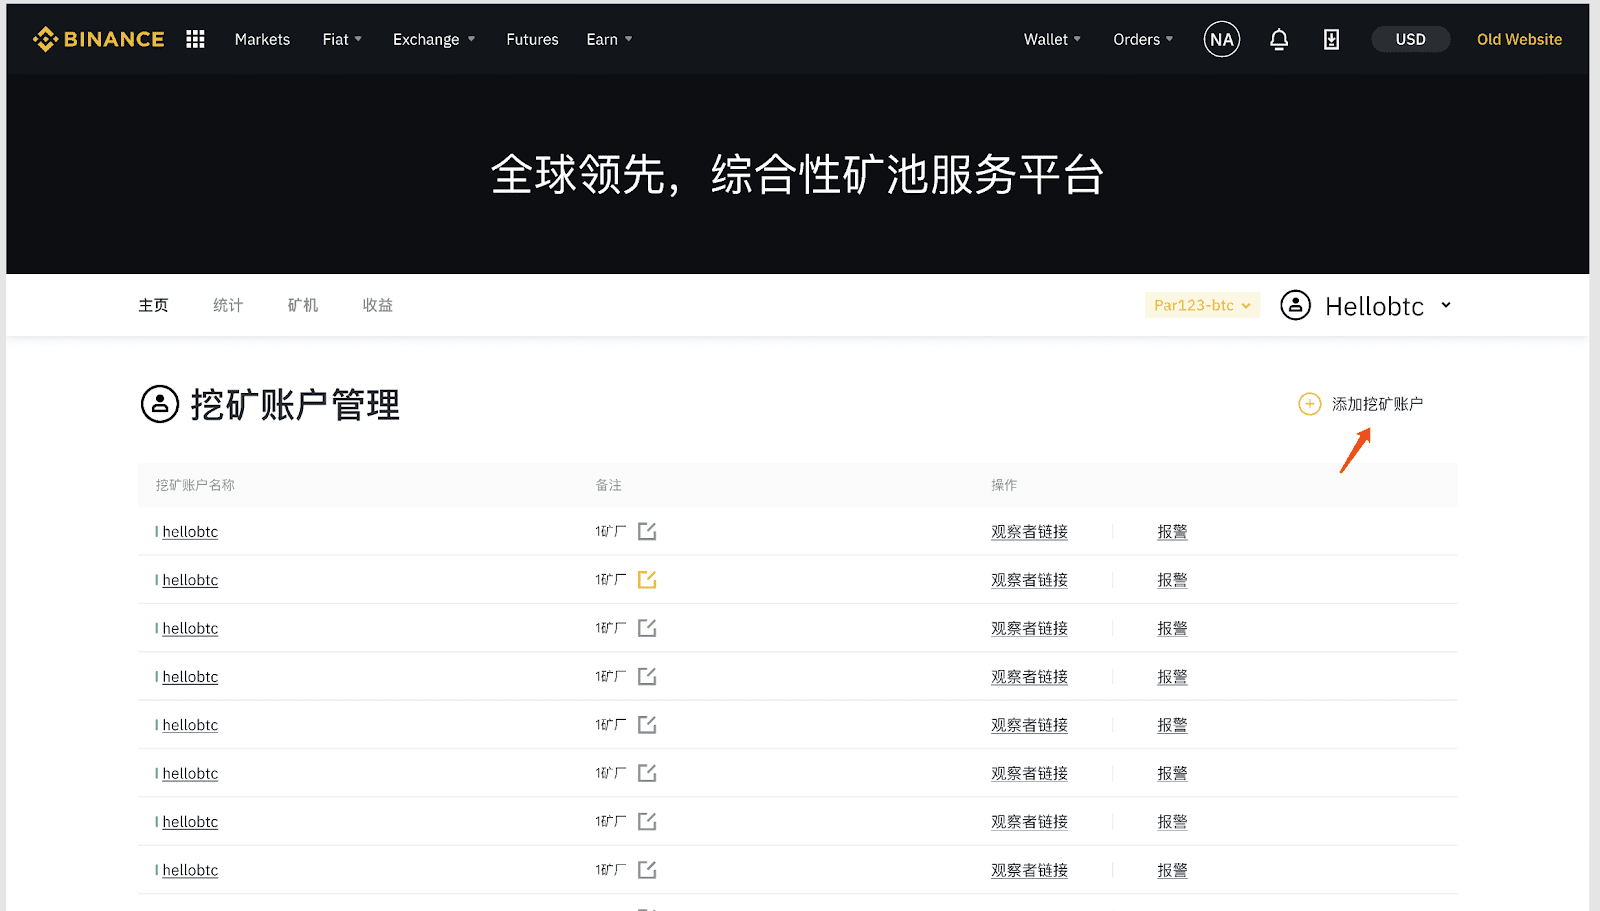The height and width of the screenshot is (911, 1600).
Task: Open the NA account avatar
Action: [1220, 39]
